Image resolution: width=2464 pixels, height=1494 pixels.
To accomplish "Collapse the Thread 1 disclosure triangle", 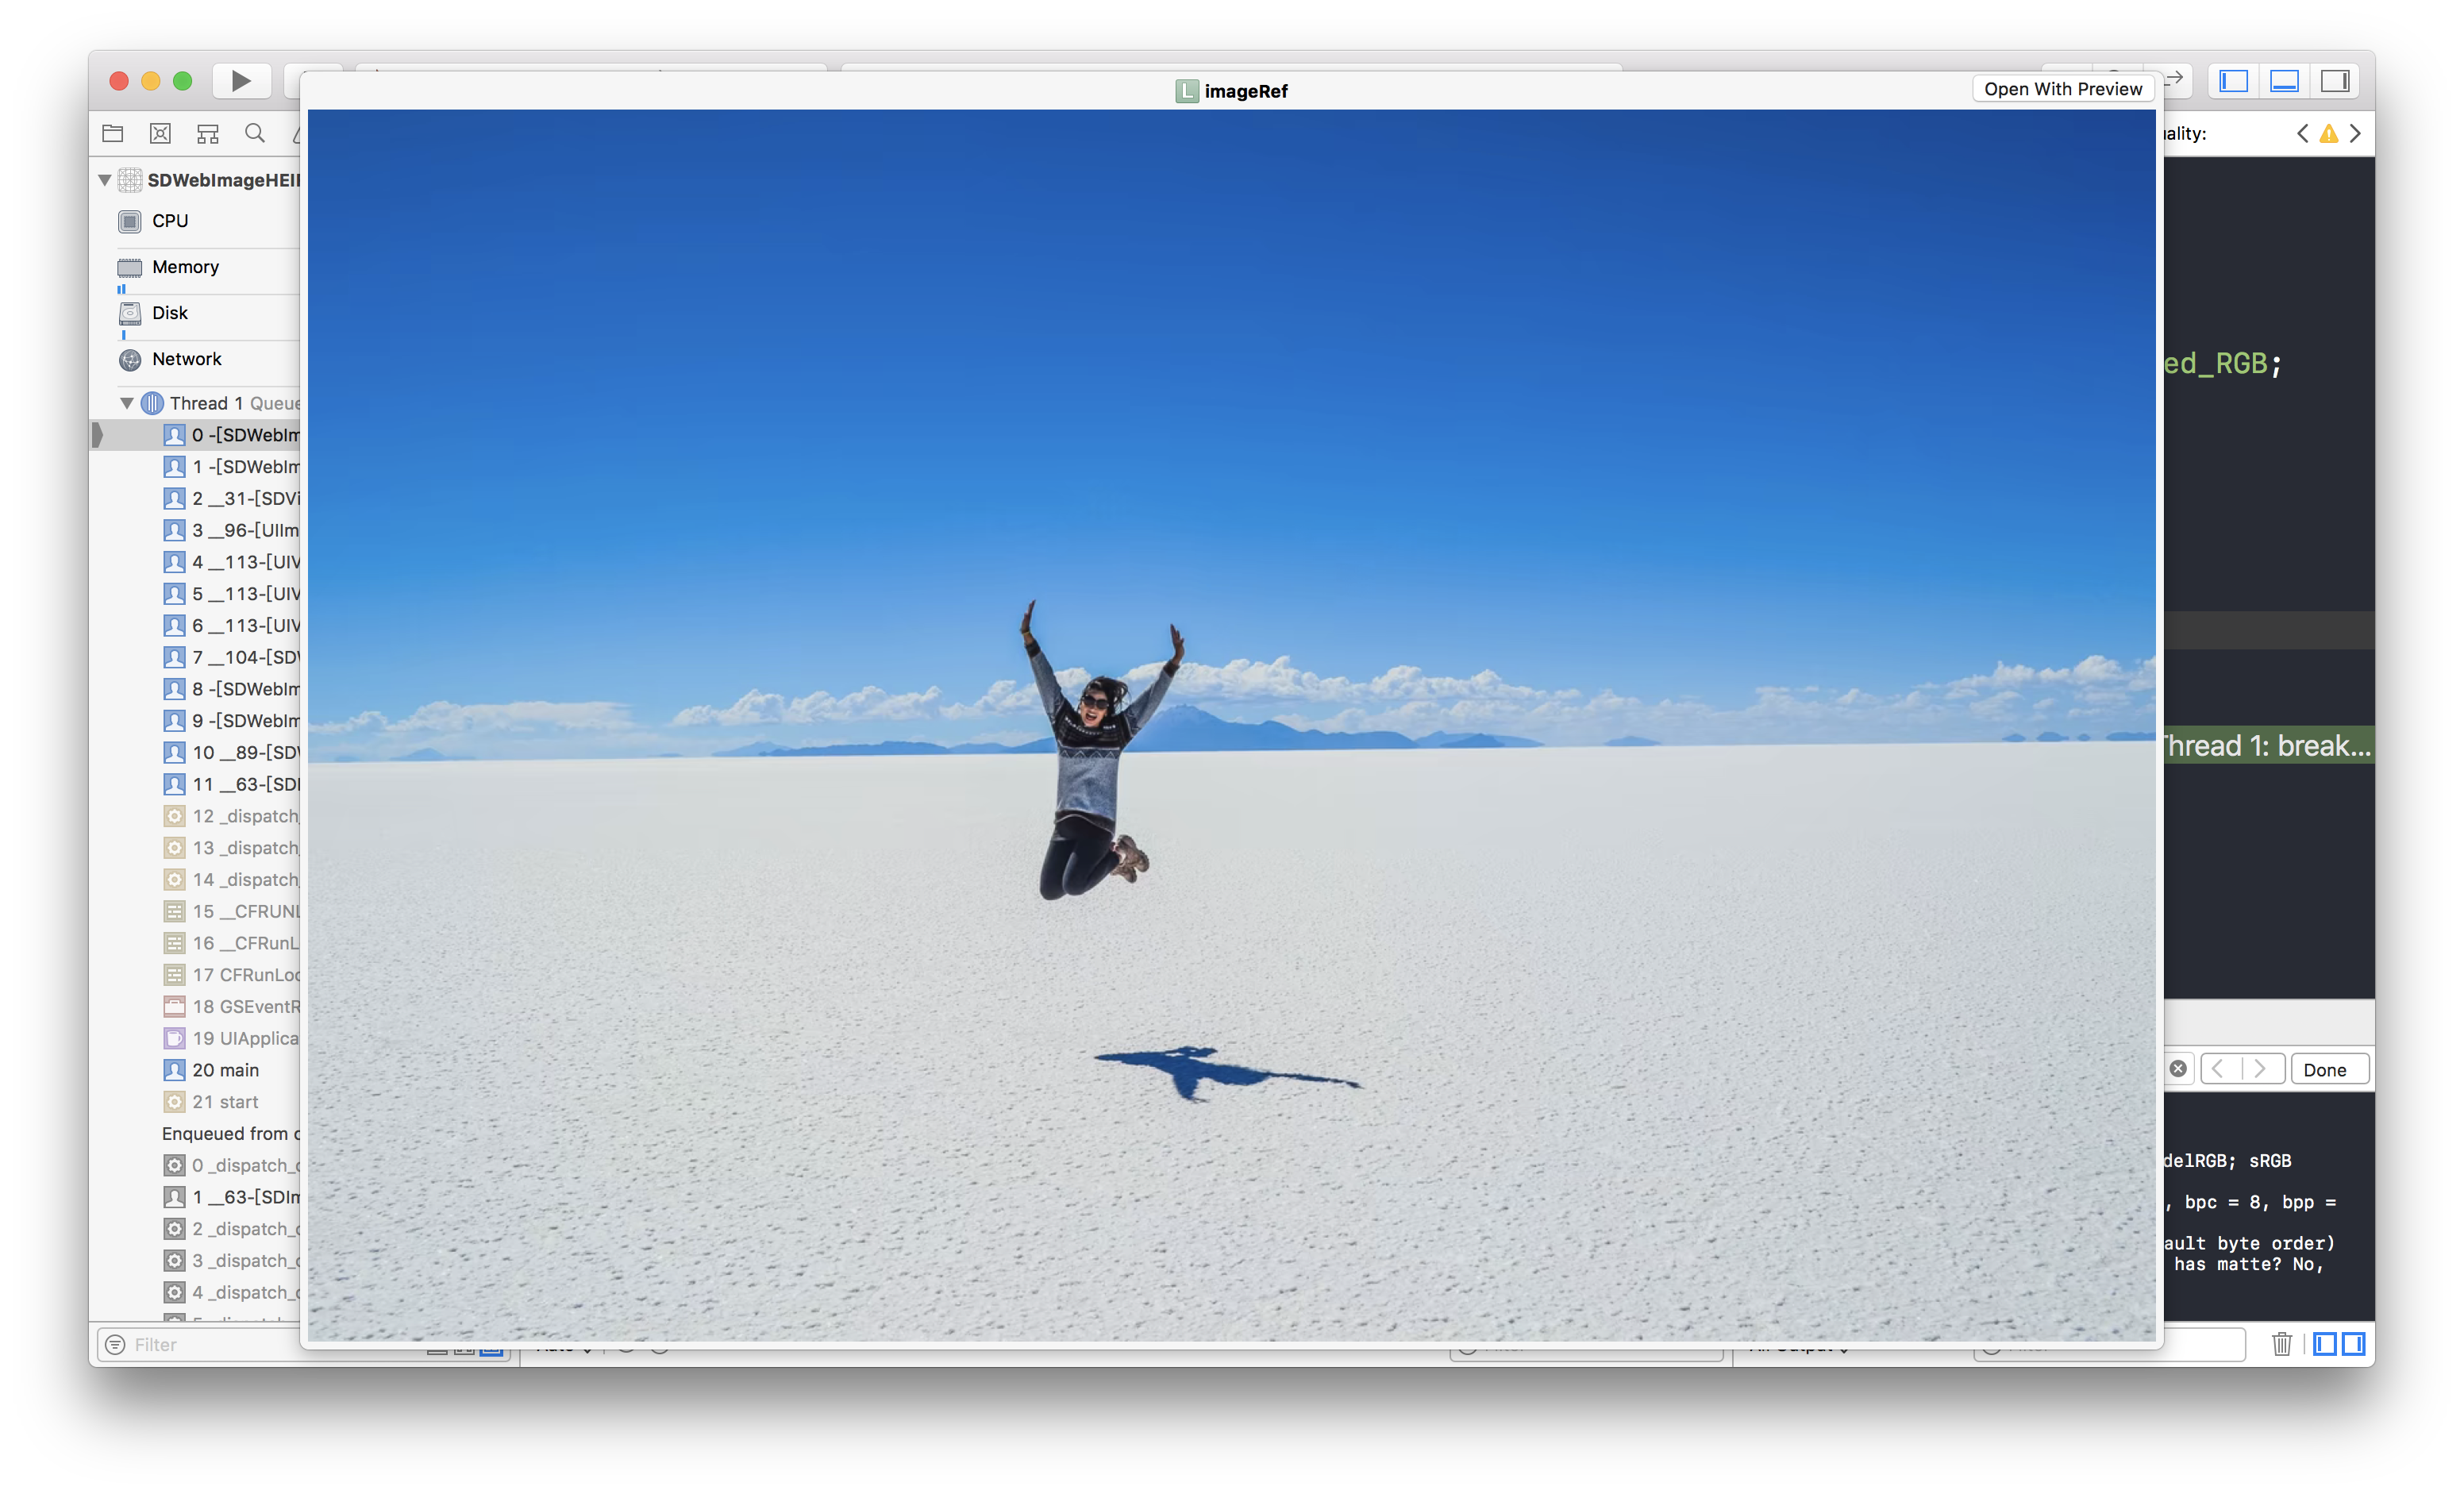I will [127, 403].
